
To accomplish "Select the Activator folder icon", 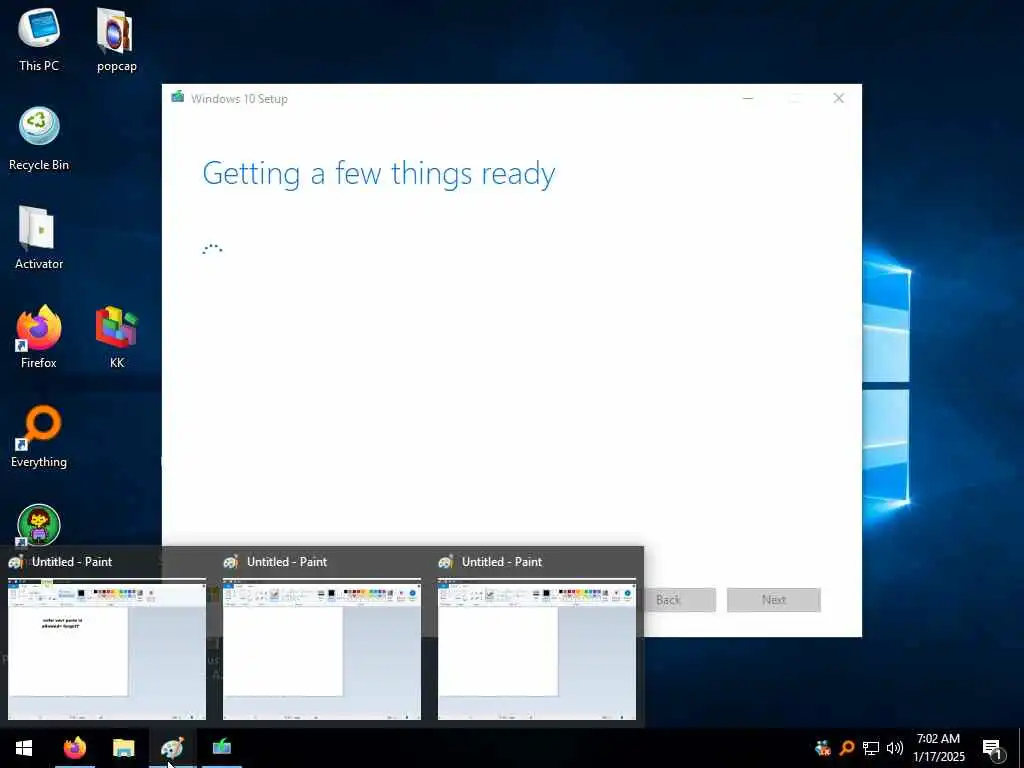I will coord(39,238).
